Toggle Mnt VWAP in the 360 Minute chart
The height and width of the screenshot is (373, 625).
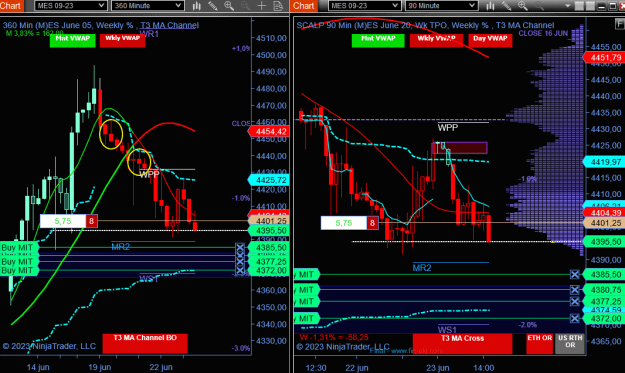pyautogui.click(x=73, y=40)
